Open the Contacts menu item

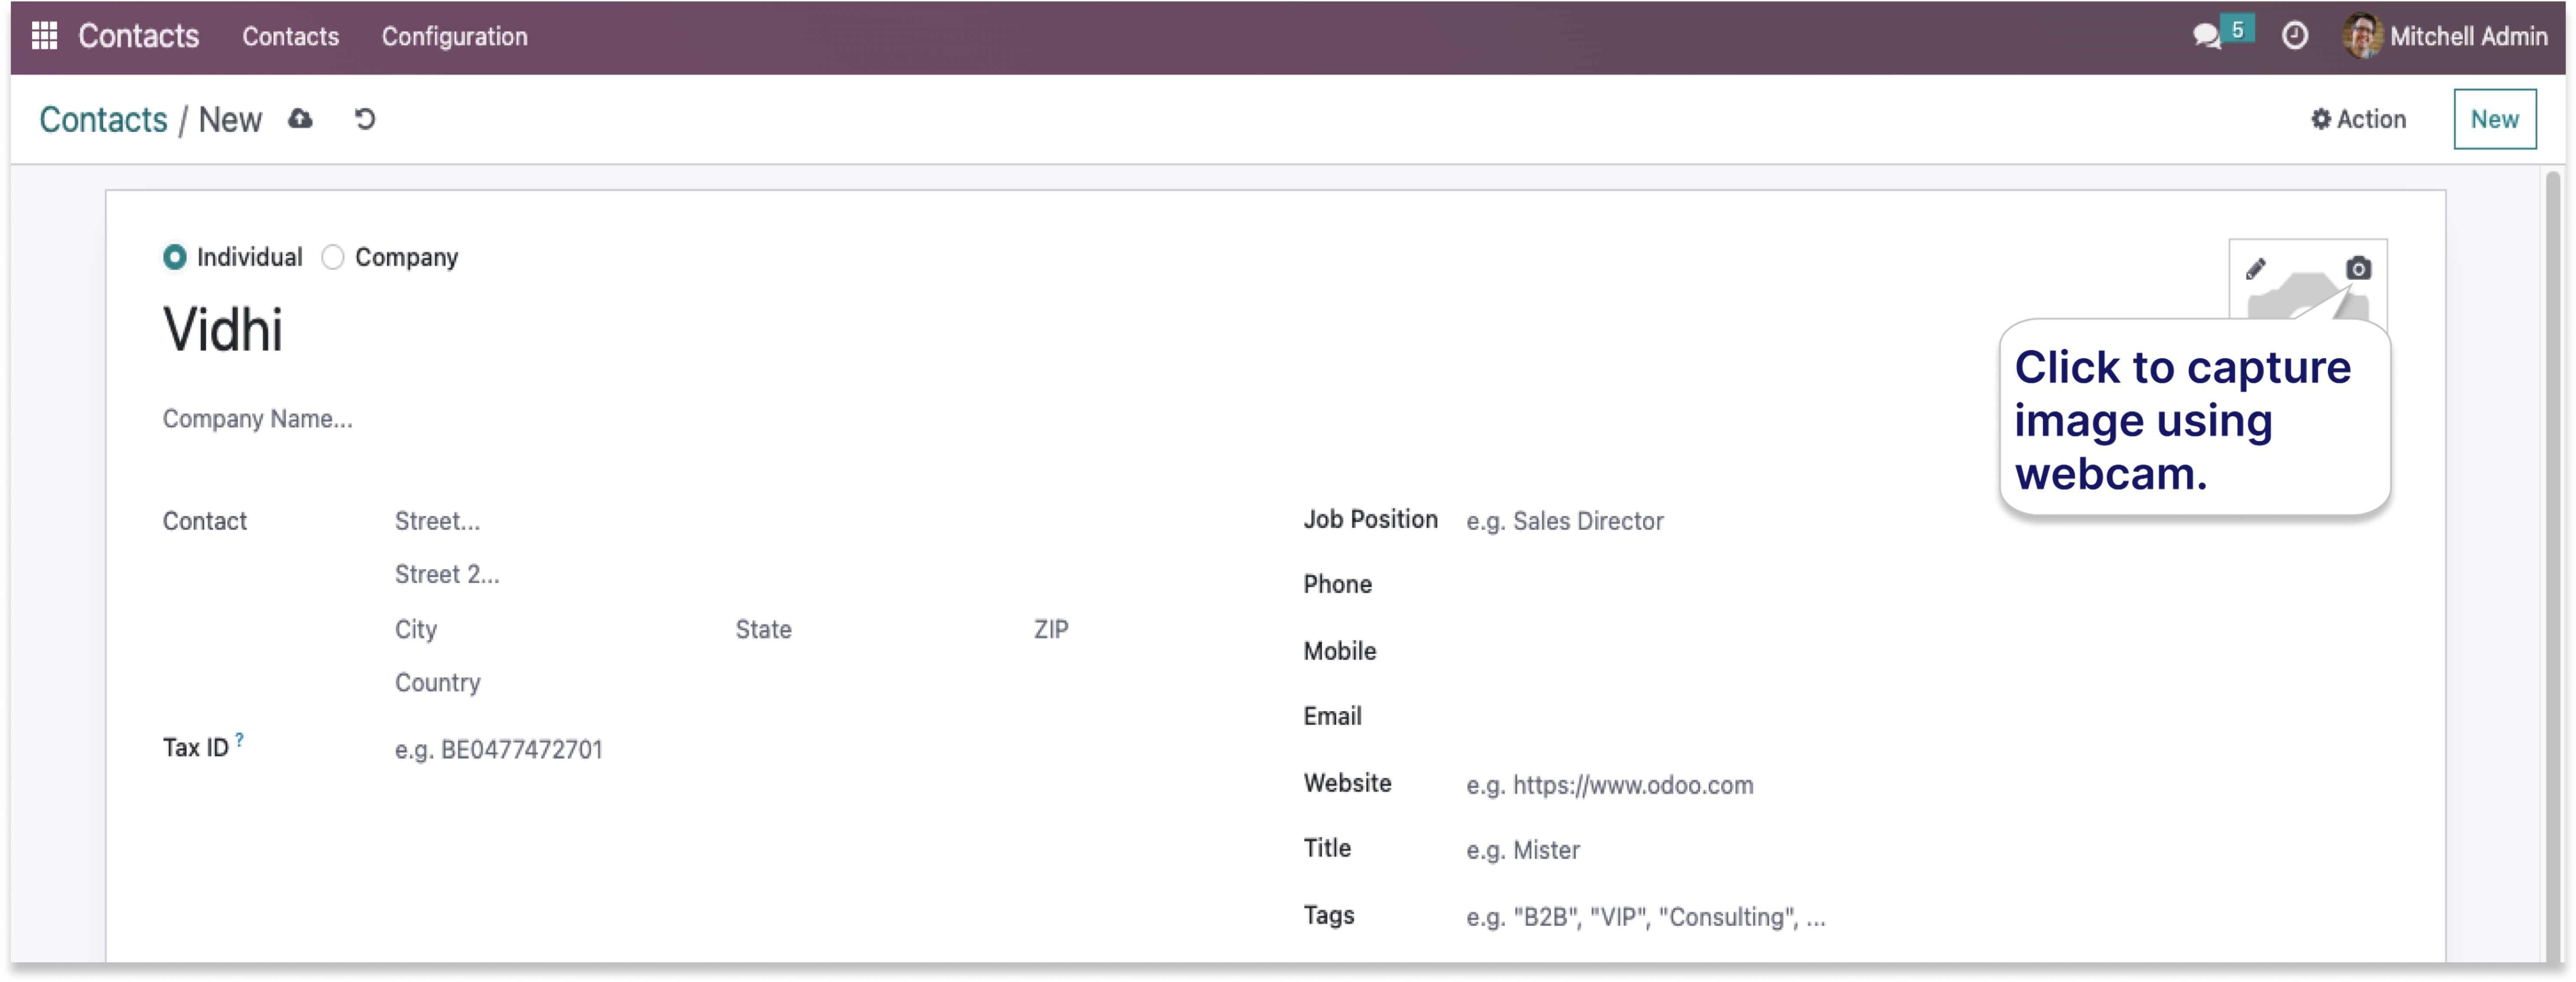(x=290, y=36)
